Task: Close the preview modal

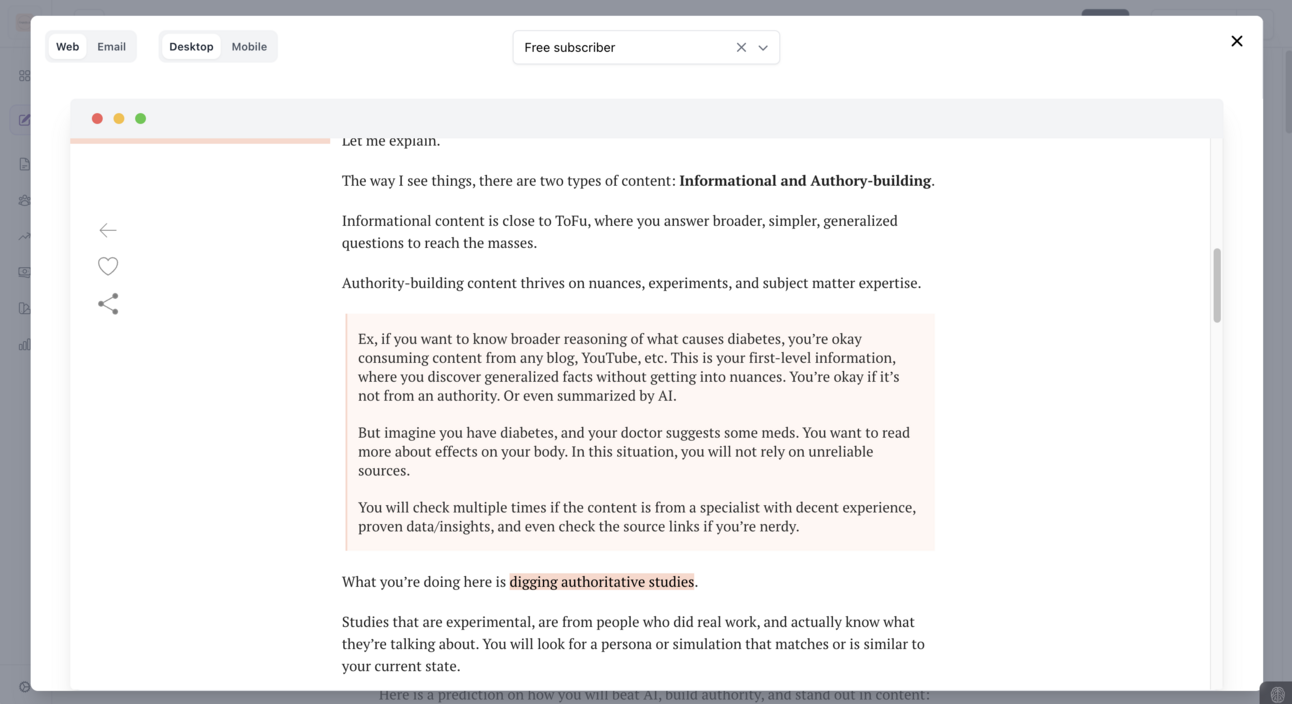Action: coord(1237,41)
